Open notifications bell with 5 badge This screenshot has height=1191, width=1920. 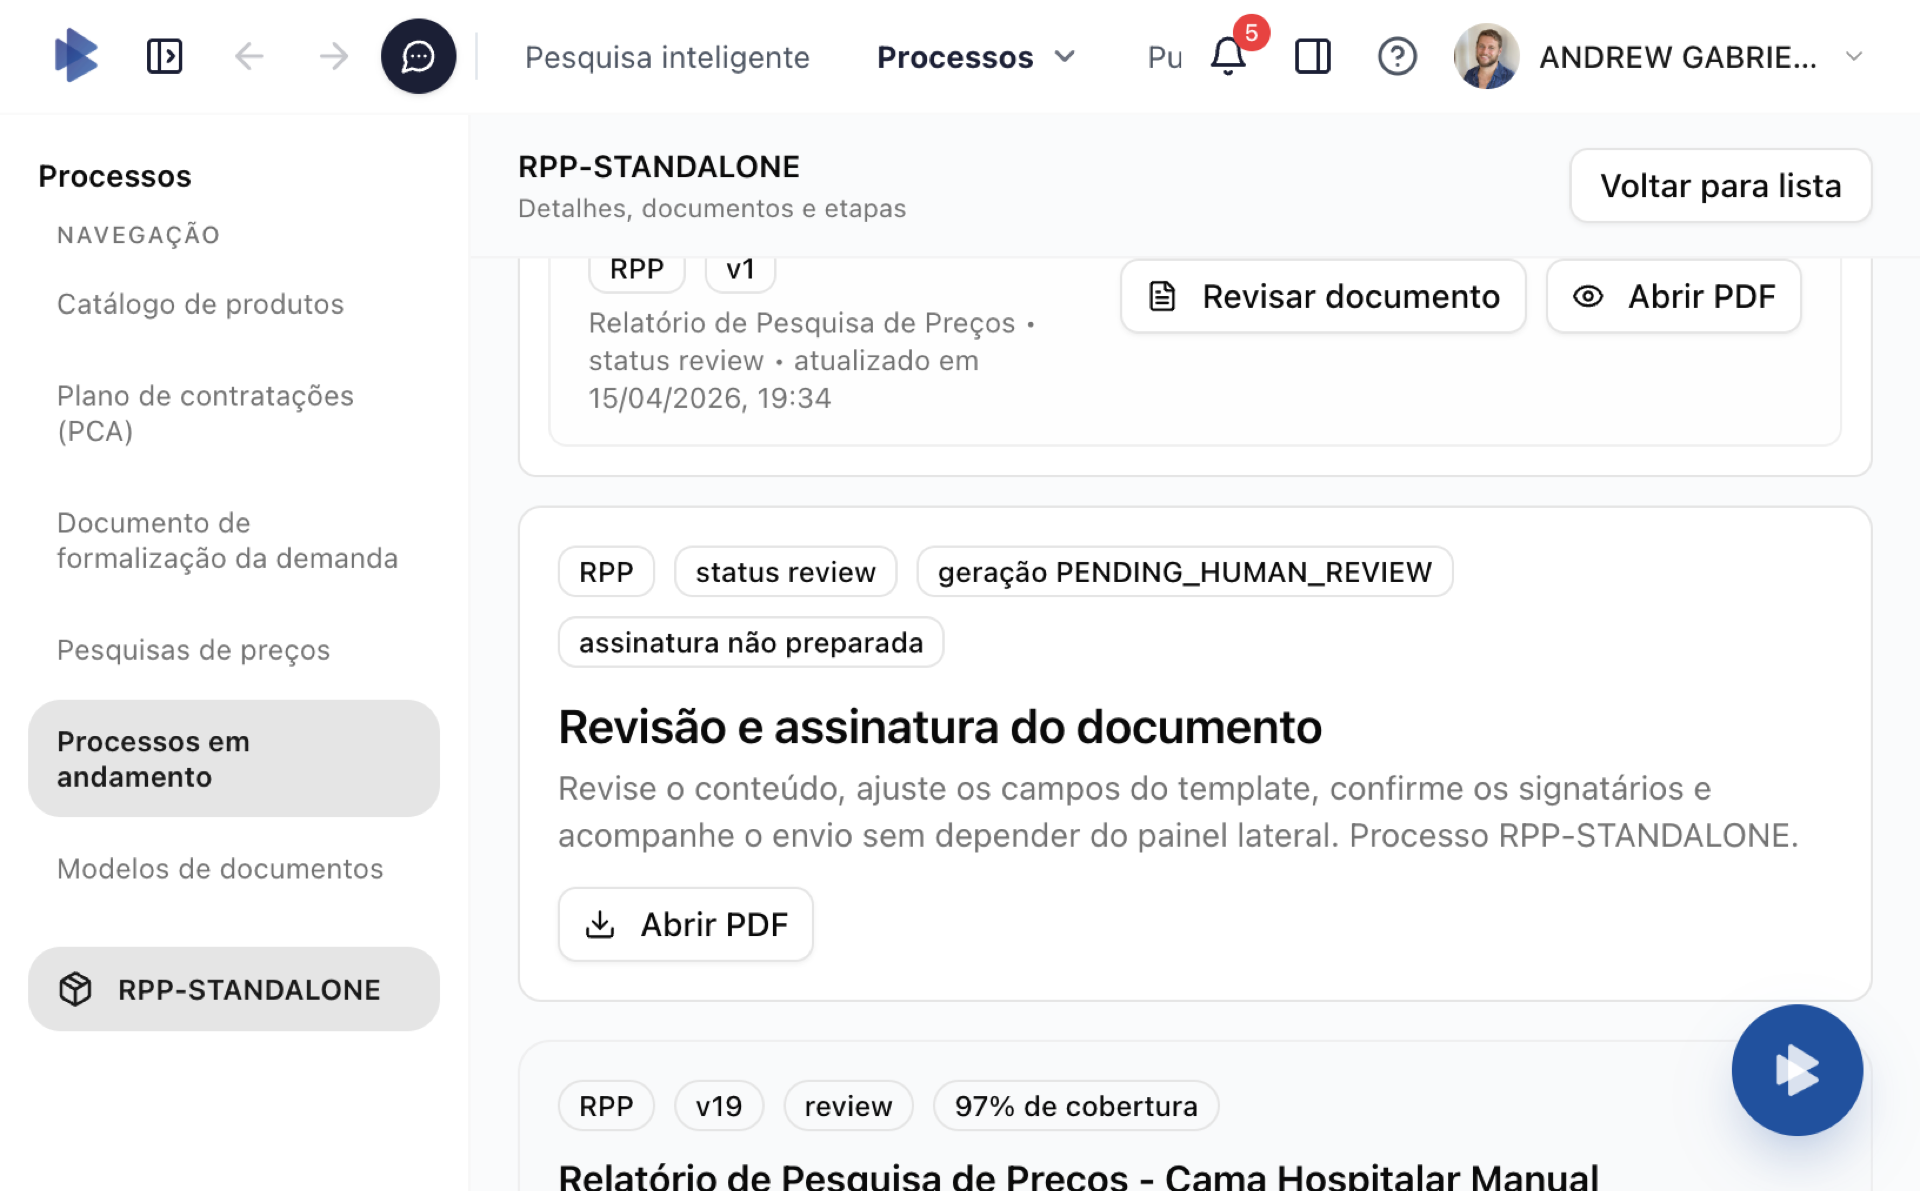coord(1229,56)
